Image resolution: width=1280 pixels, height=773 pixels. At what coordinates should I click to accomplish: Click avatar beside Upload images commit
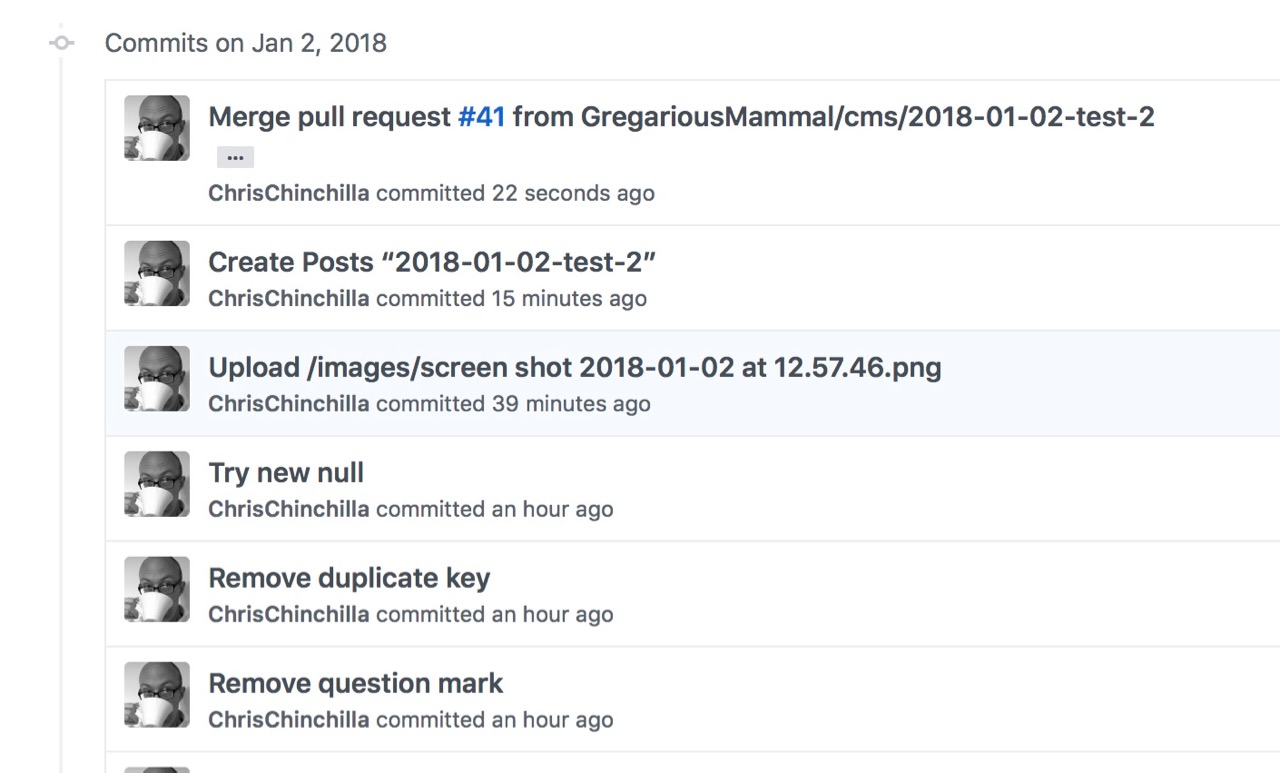[157, 378]
